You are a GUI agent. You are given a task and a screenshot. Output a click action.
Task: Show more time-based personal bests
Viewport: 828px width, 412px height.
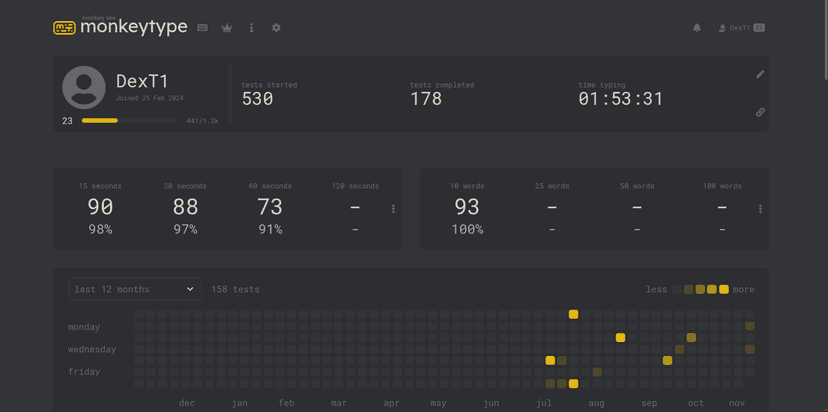[393, 209]
